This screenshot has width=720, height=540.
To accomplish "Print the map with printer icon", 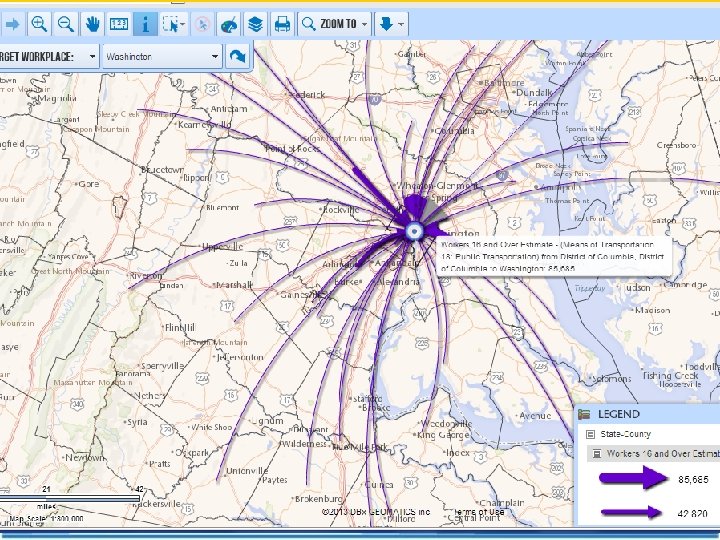I will pos(282,24).
